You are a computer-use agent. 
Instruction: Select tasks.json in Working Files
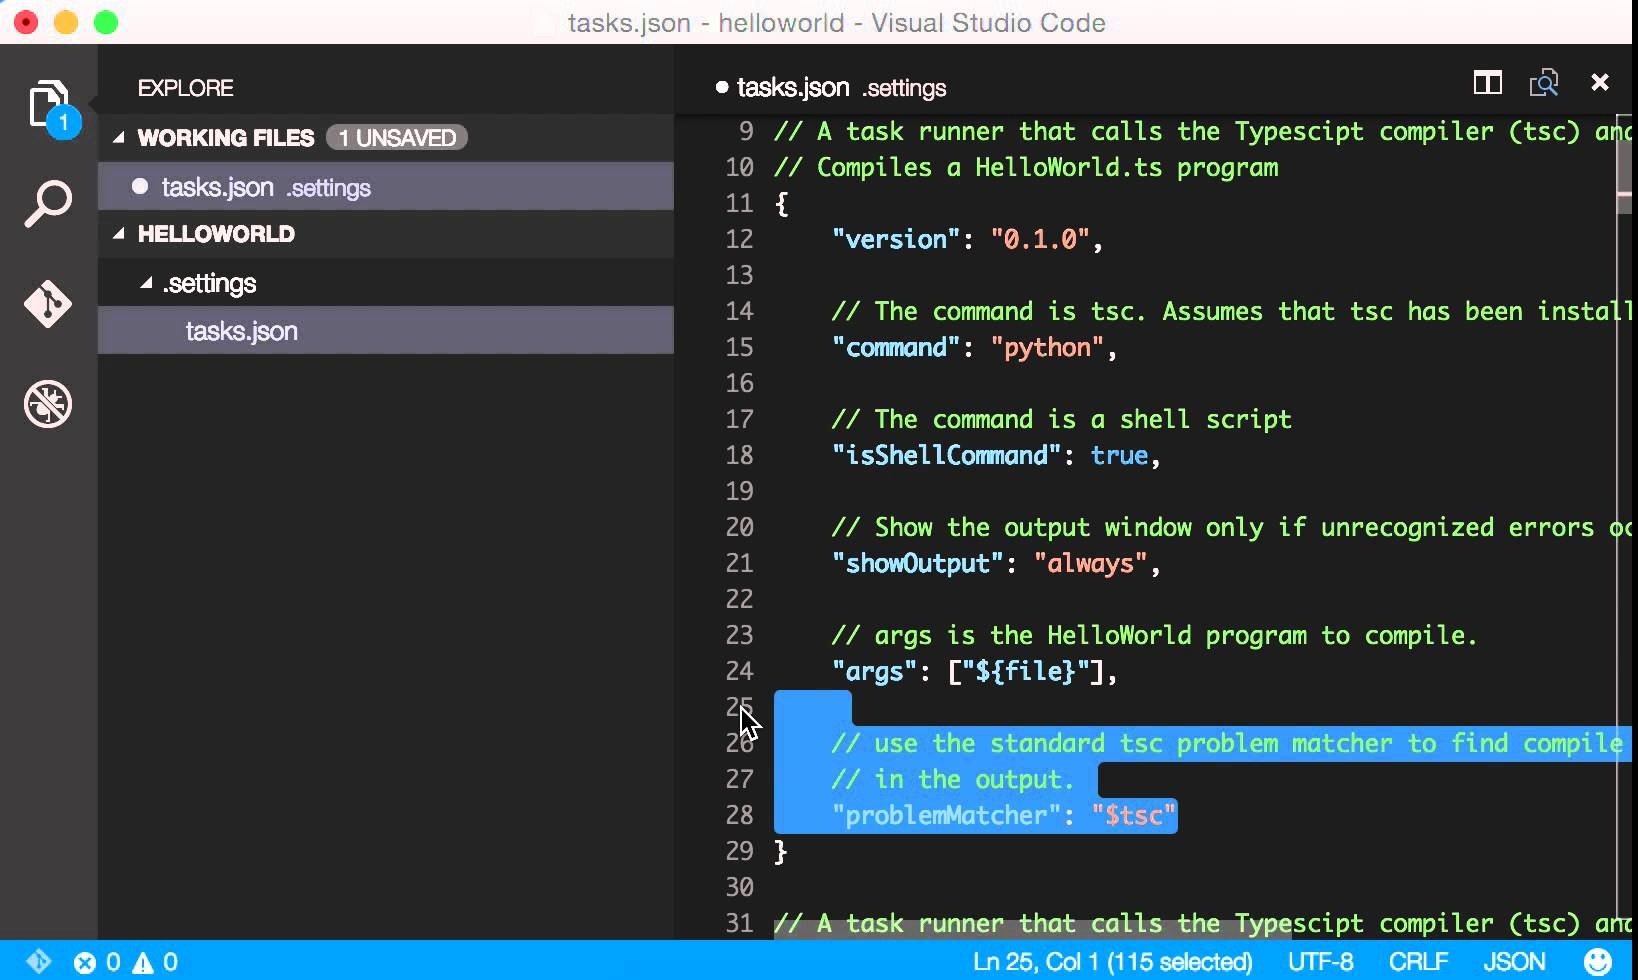pos(386,187)
